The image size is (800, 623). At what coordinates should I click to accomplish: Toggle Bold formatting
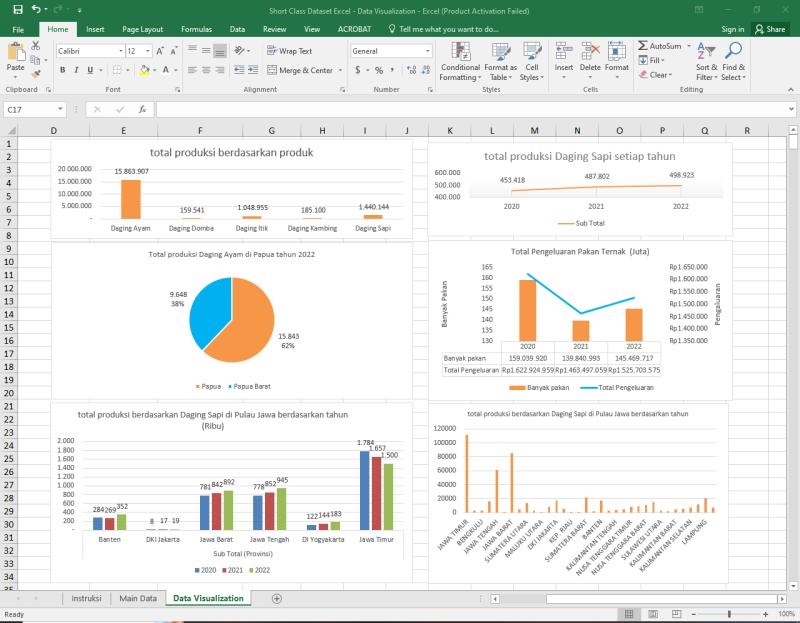tap(62, 70)
